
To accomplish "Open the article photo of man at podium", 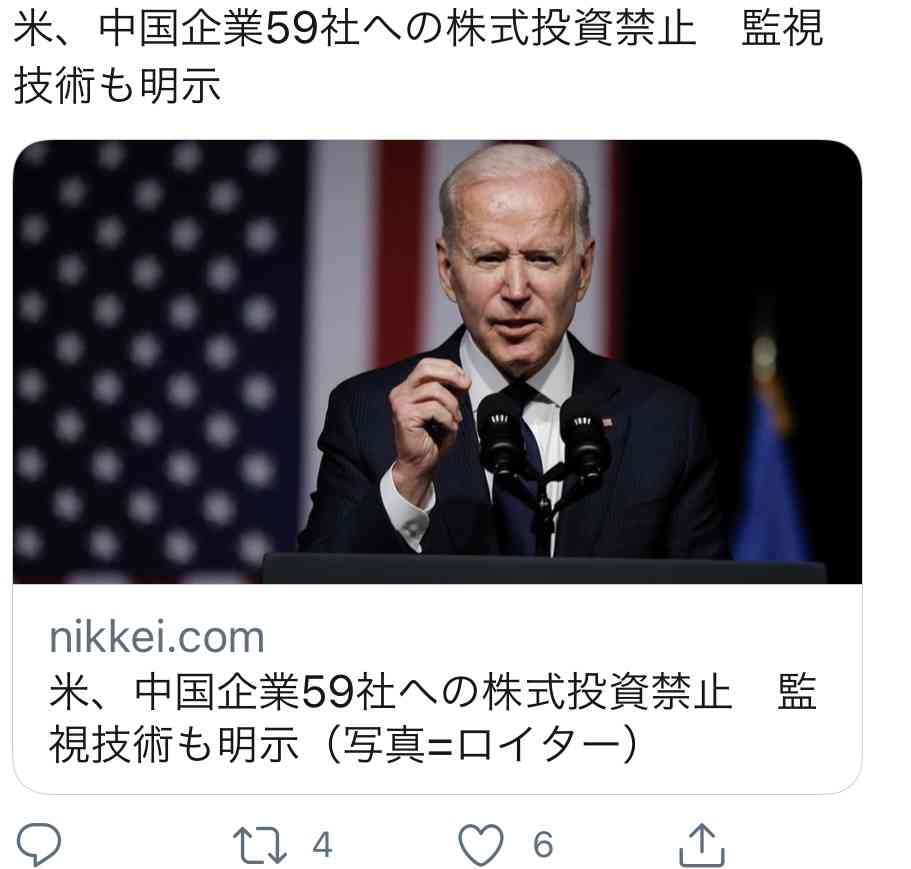I will (x=437, y=361).
